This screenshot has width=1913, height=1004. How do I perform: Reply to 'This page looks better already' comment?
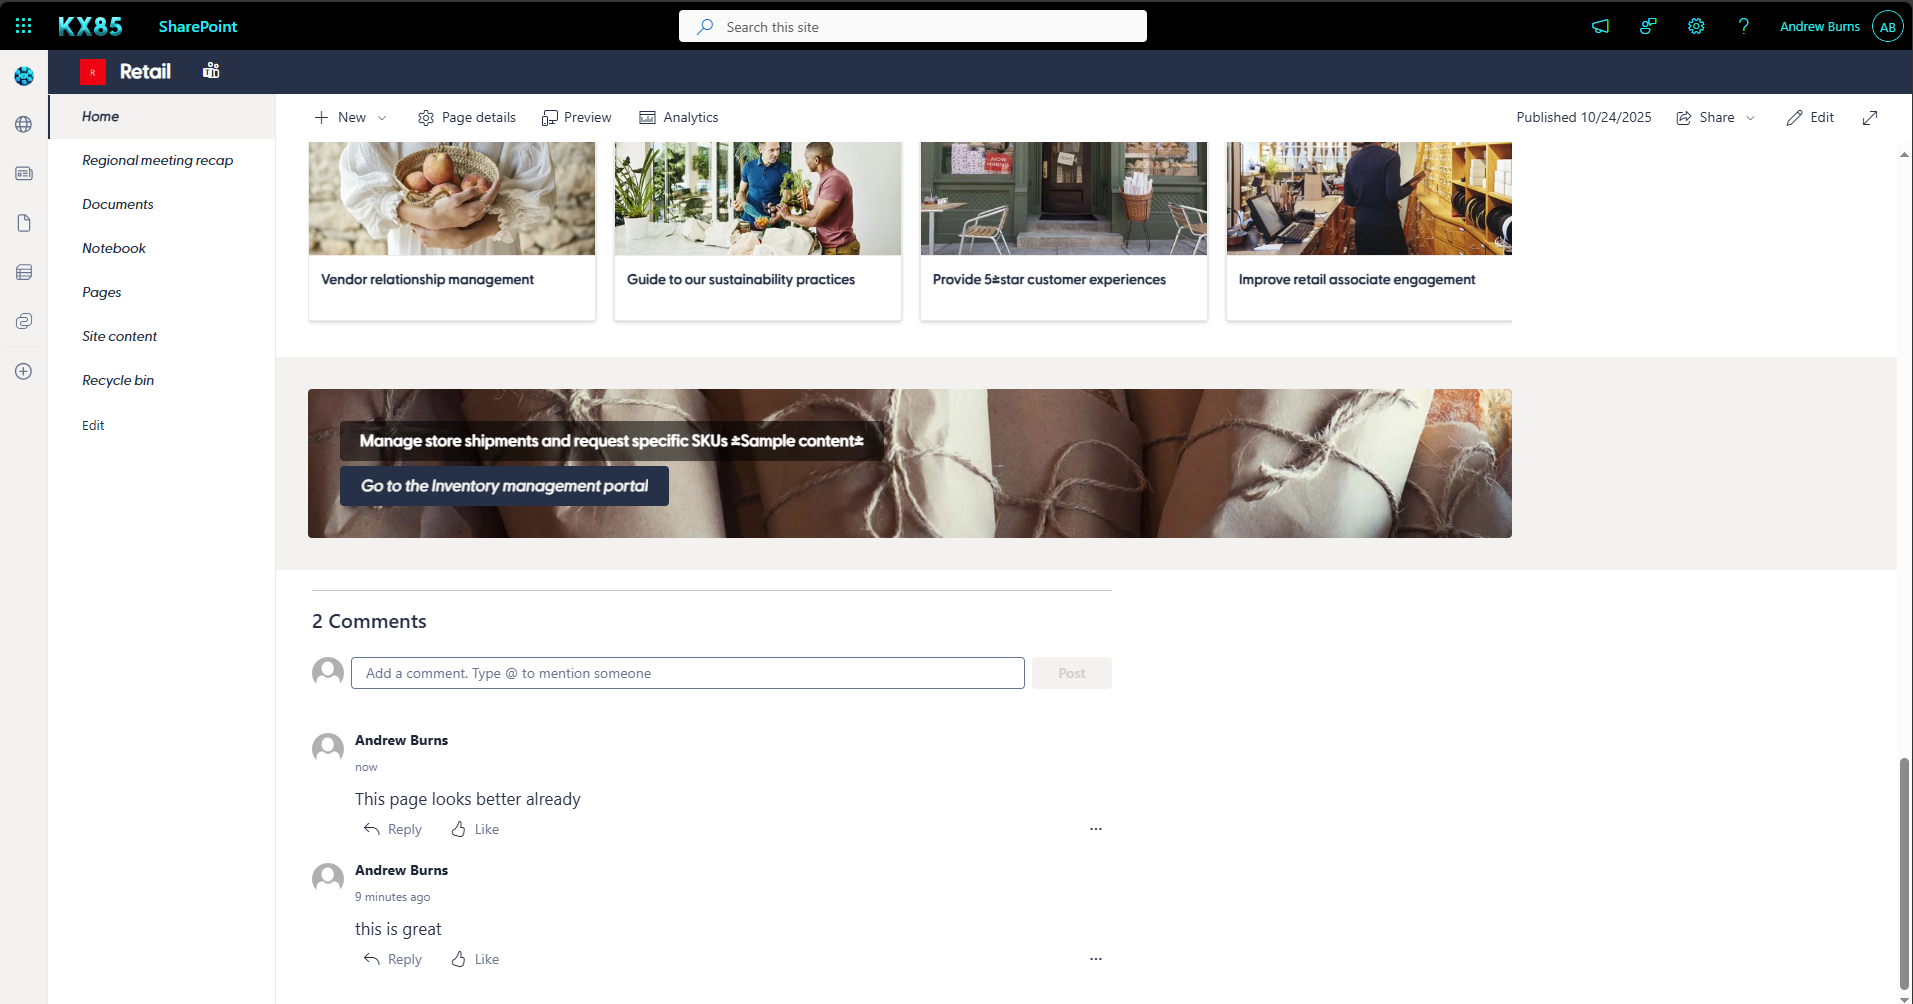393,830
